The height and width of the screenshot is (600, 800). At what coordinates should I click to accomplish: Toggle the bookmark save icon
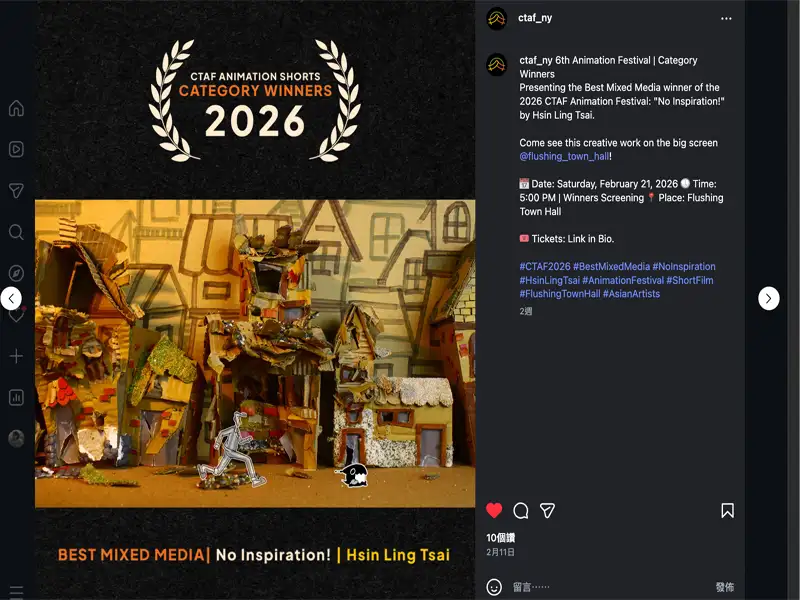728,511
